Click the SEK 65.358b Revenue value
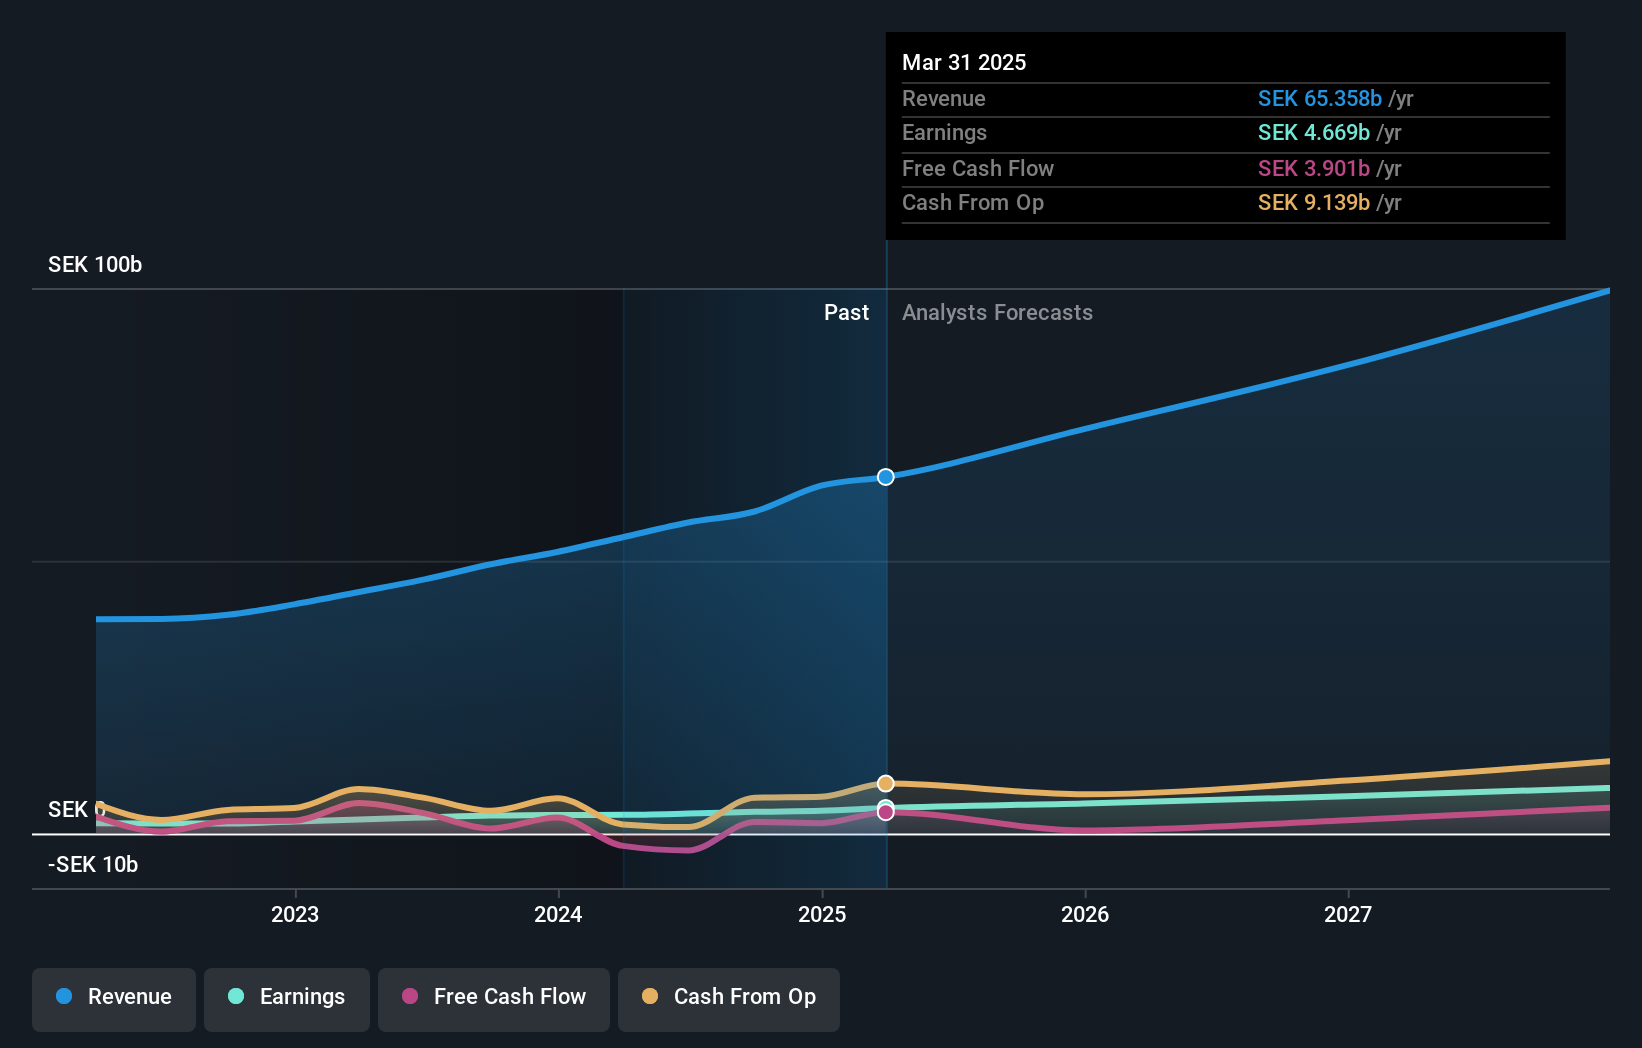 1320,98
